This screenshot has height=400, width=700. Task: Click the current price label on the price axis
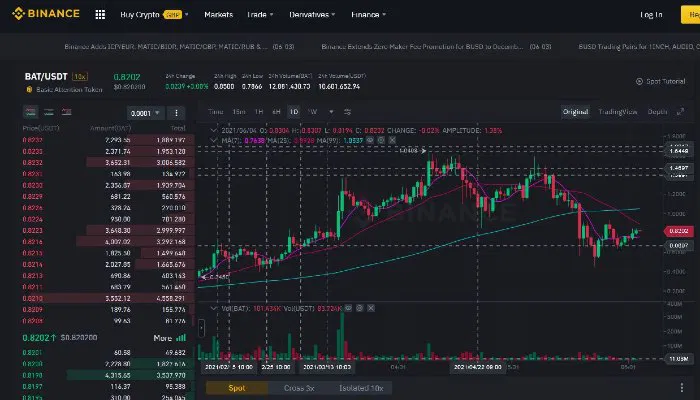(679, 231)
